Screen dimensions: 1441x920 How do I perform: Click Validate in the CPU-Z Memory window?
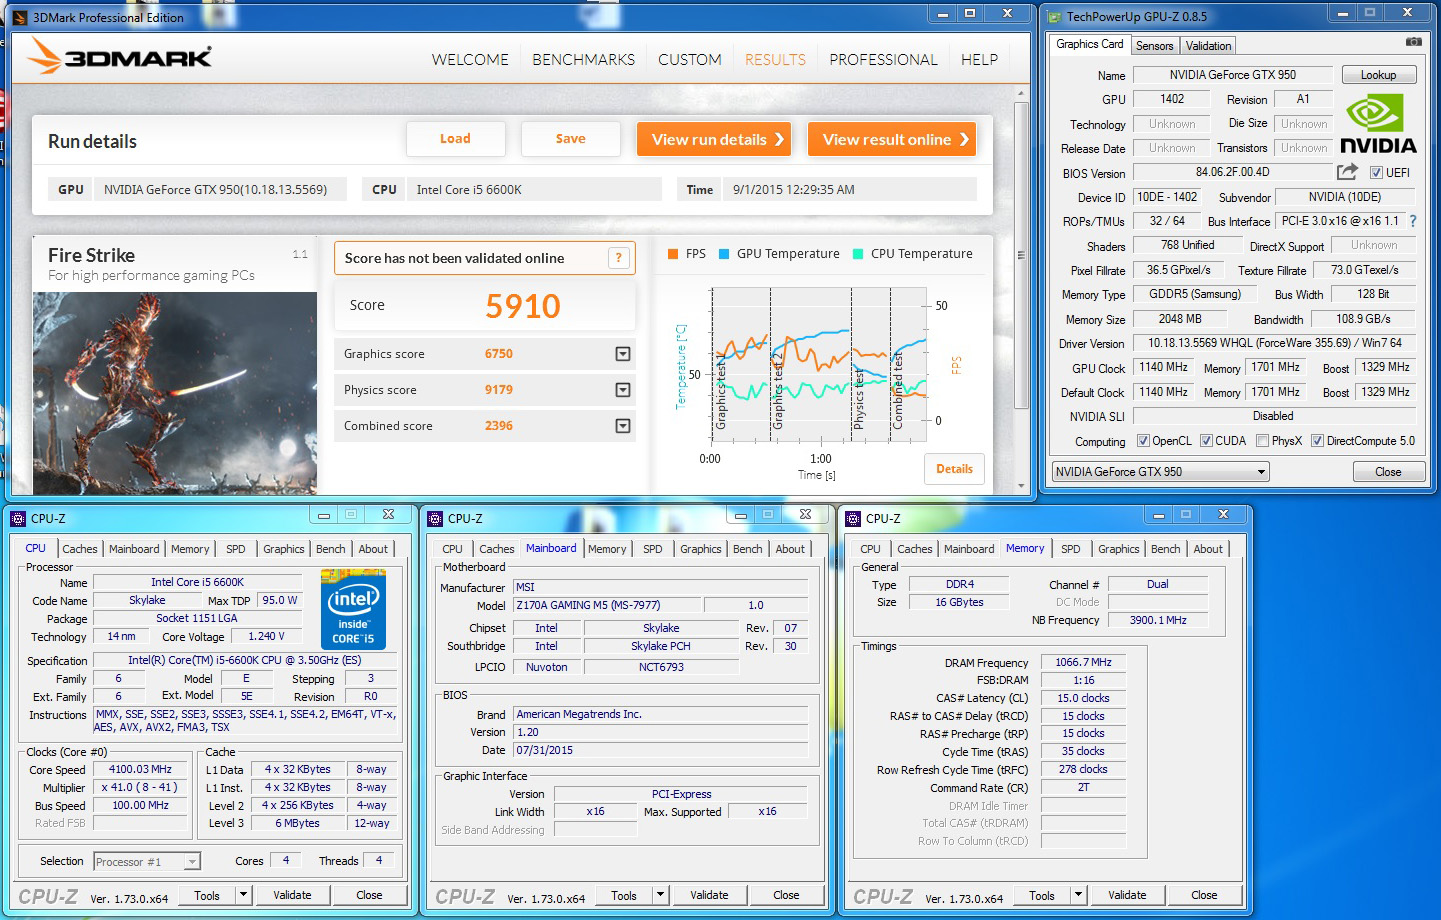click(1127, 895)
